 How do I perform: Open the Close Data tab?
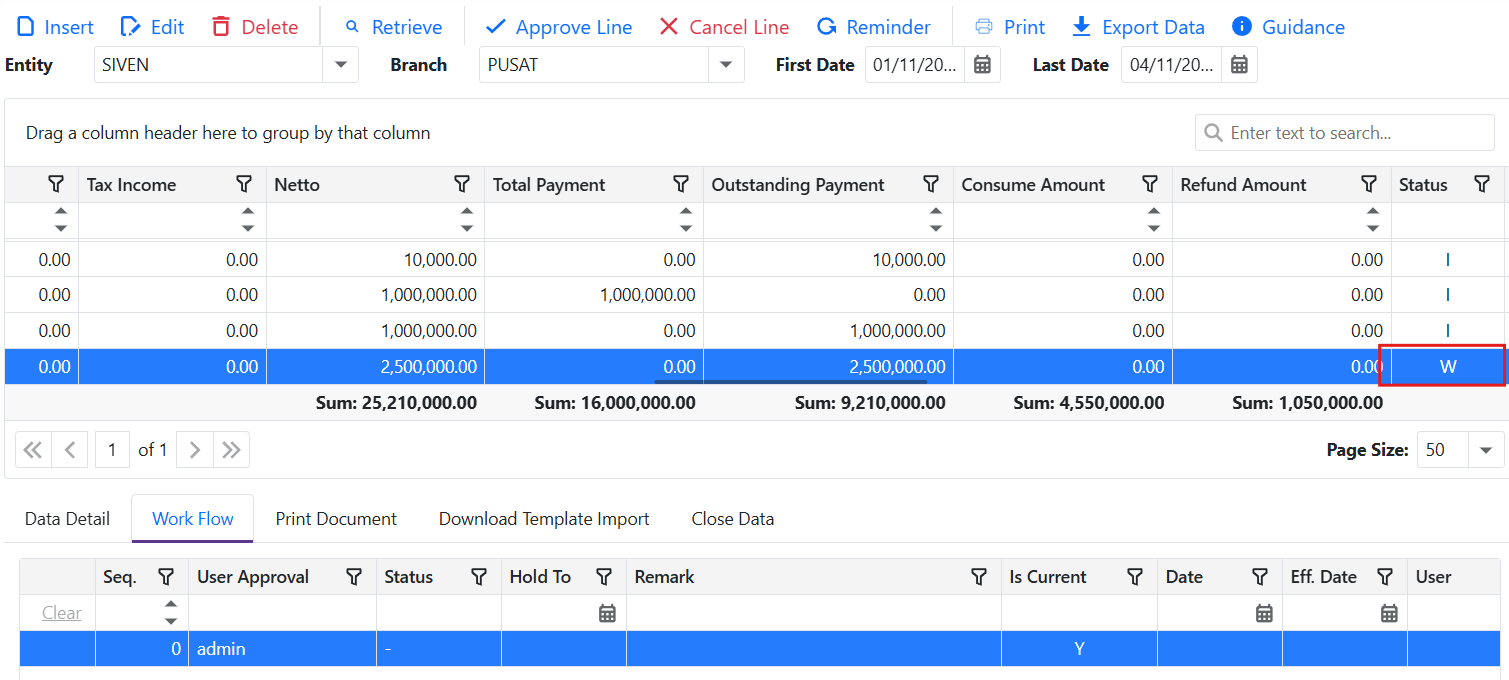click(x=733, y=519)
